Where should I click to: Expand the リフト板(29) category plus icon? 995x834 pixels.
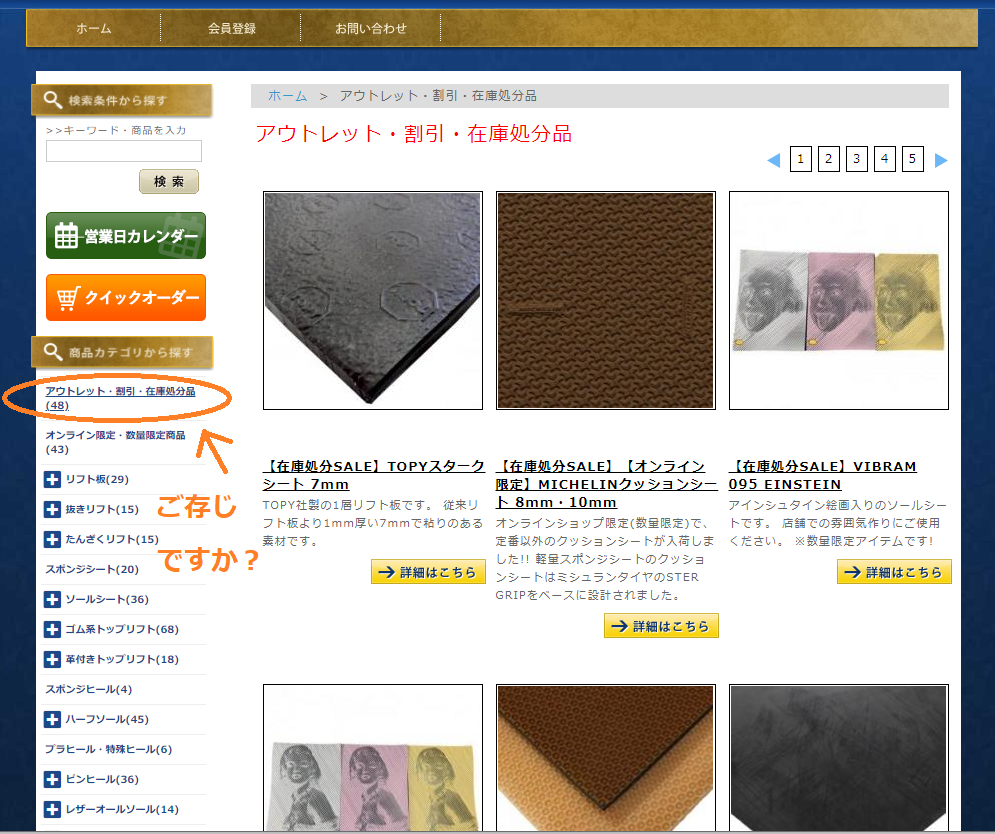[52, 479]
